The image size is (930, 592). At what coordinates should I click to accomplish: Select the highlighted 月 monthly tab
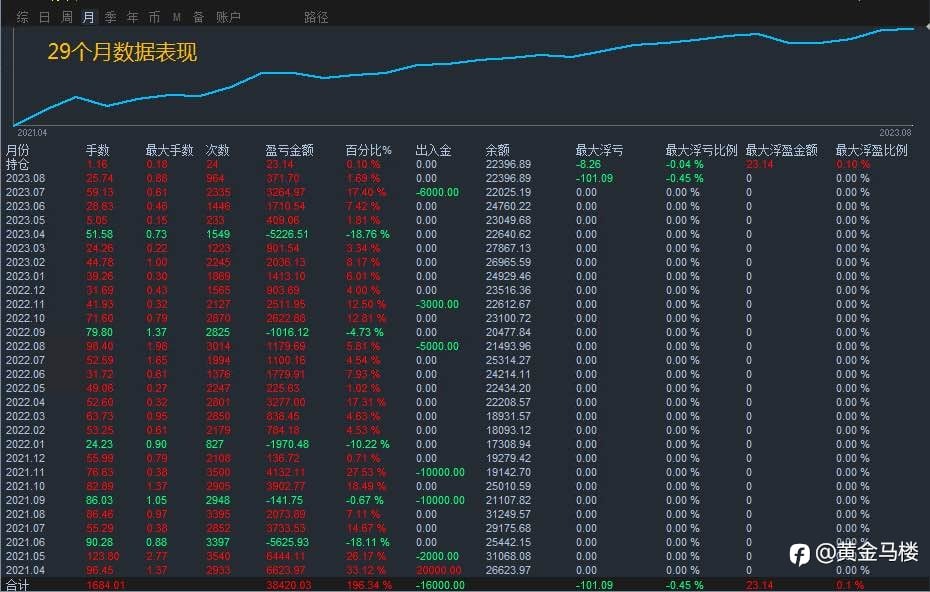click(x=88, y=17)
